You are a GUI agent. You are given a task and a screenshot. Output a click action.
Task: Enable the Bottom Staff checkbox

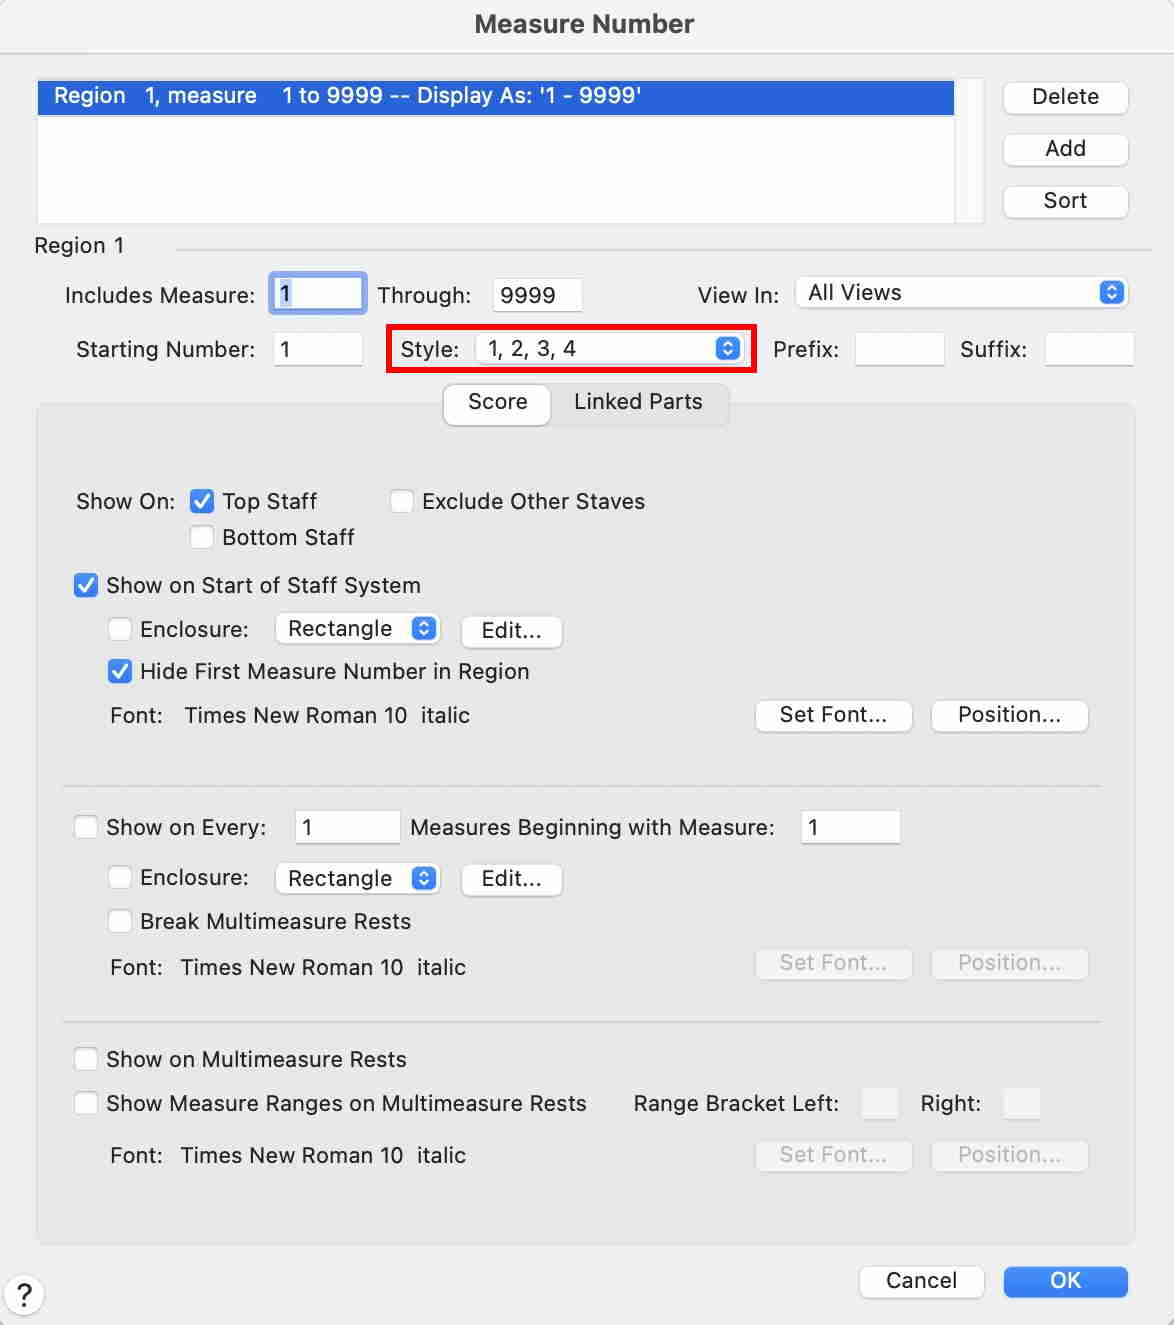point(202,537)
